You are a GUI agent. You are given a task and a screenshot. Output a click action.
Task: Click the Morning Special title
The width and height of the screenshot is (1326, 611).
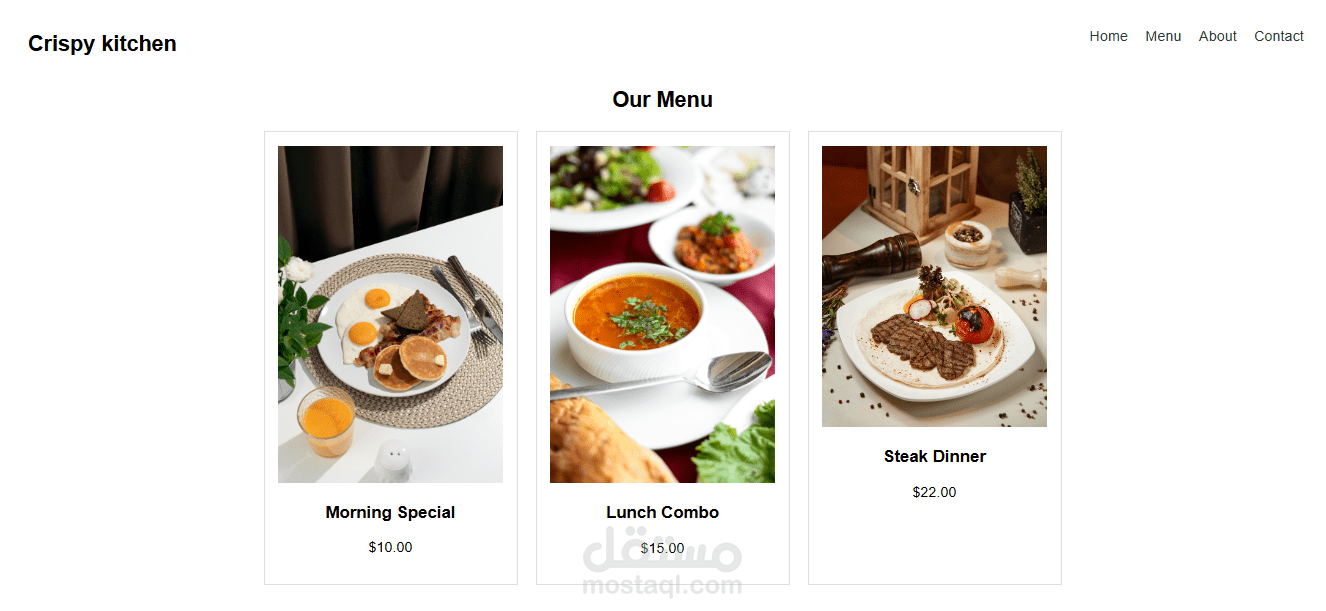point(390,512)
